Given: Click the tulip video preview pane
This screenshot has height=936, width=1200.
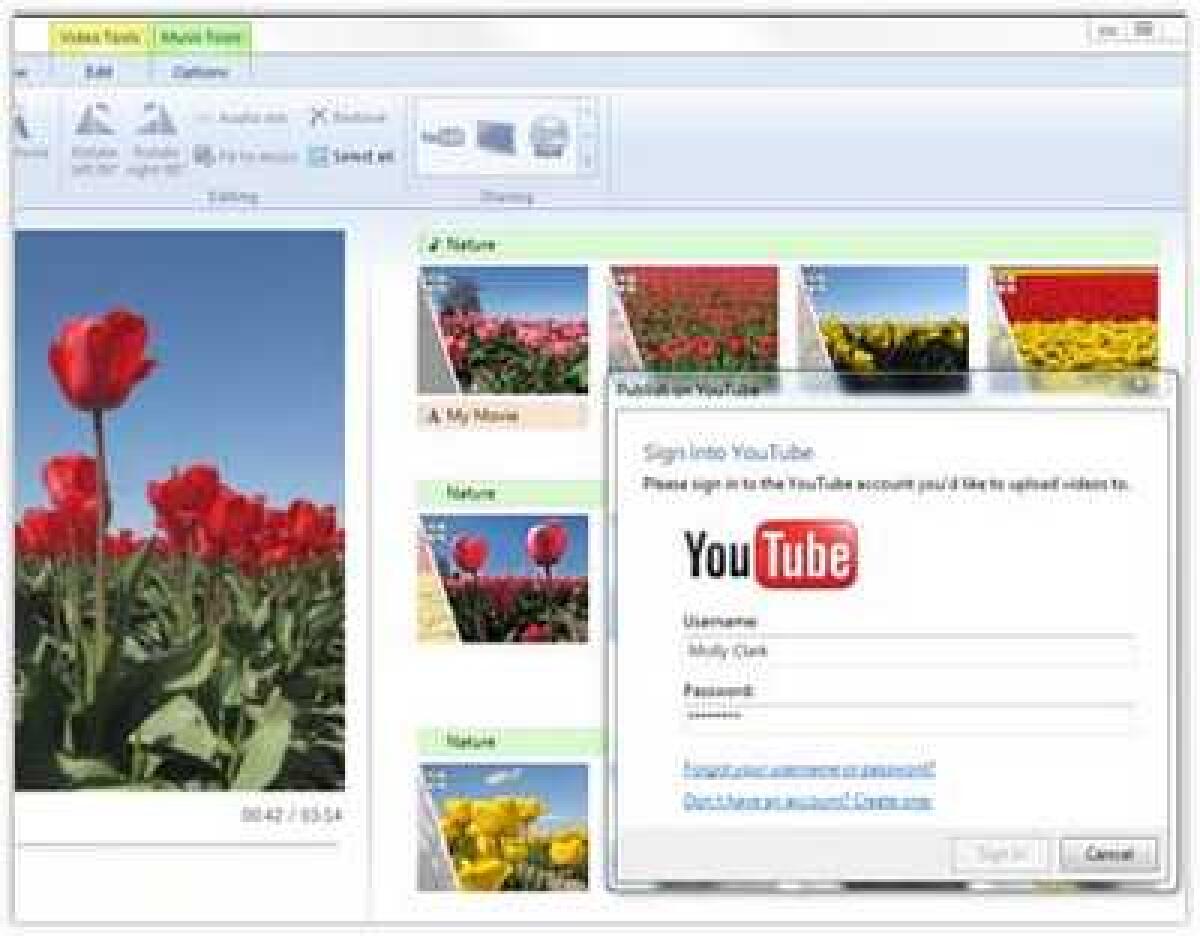Looking at the screenshot, I should [180, 510].
